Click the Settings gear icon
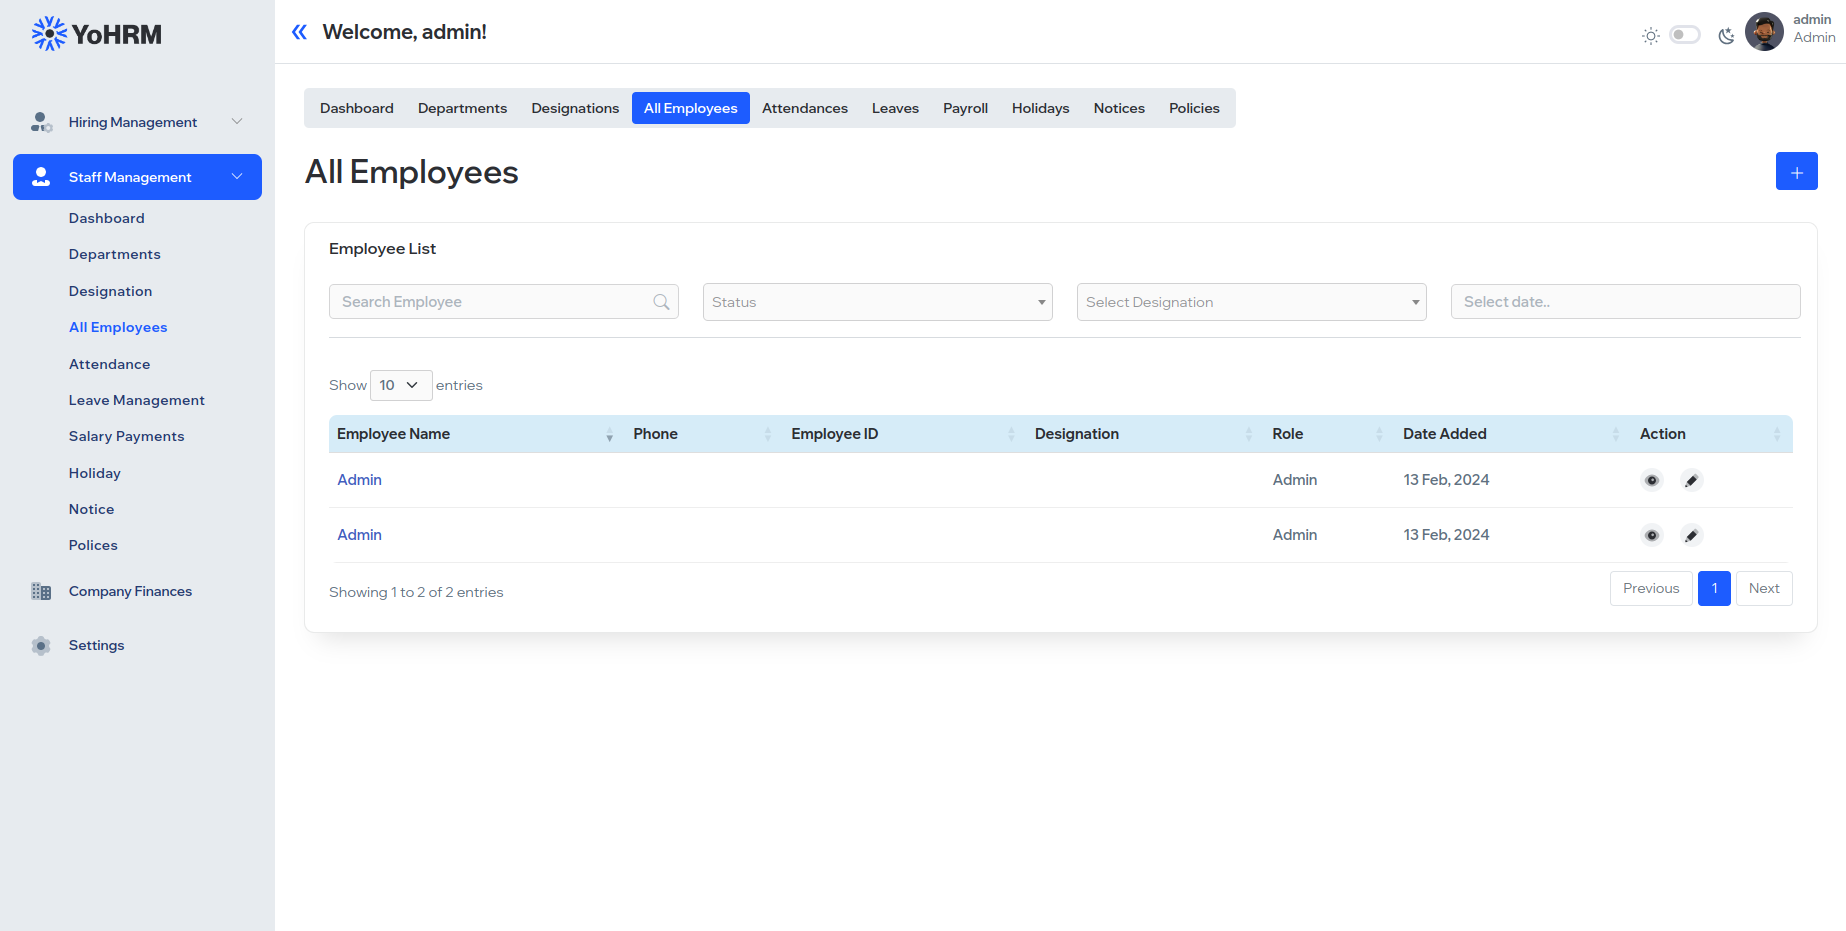This screenshot has height=931, width=1846. click(x=41, y=646)
